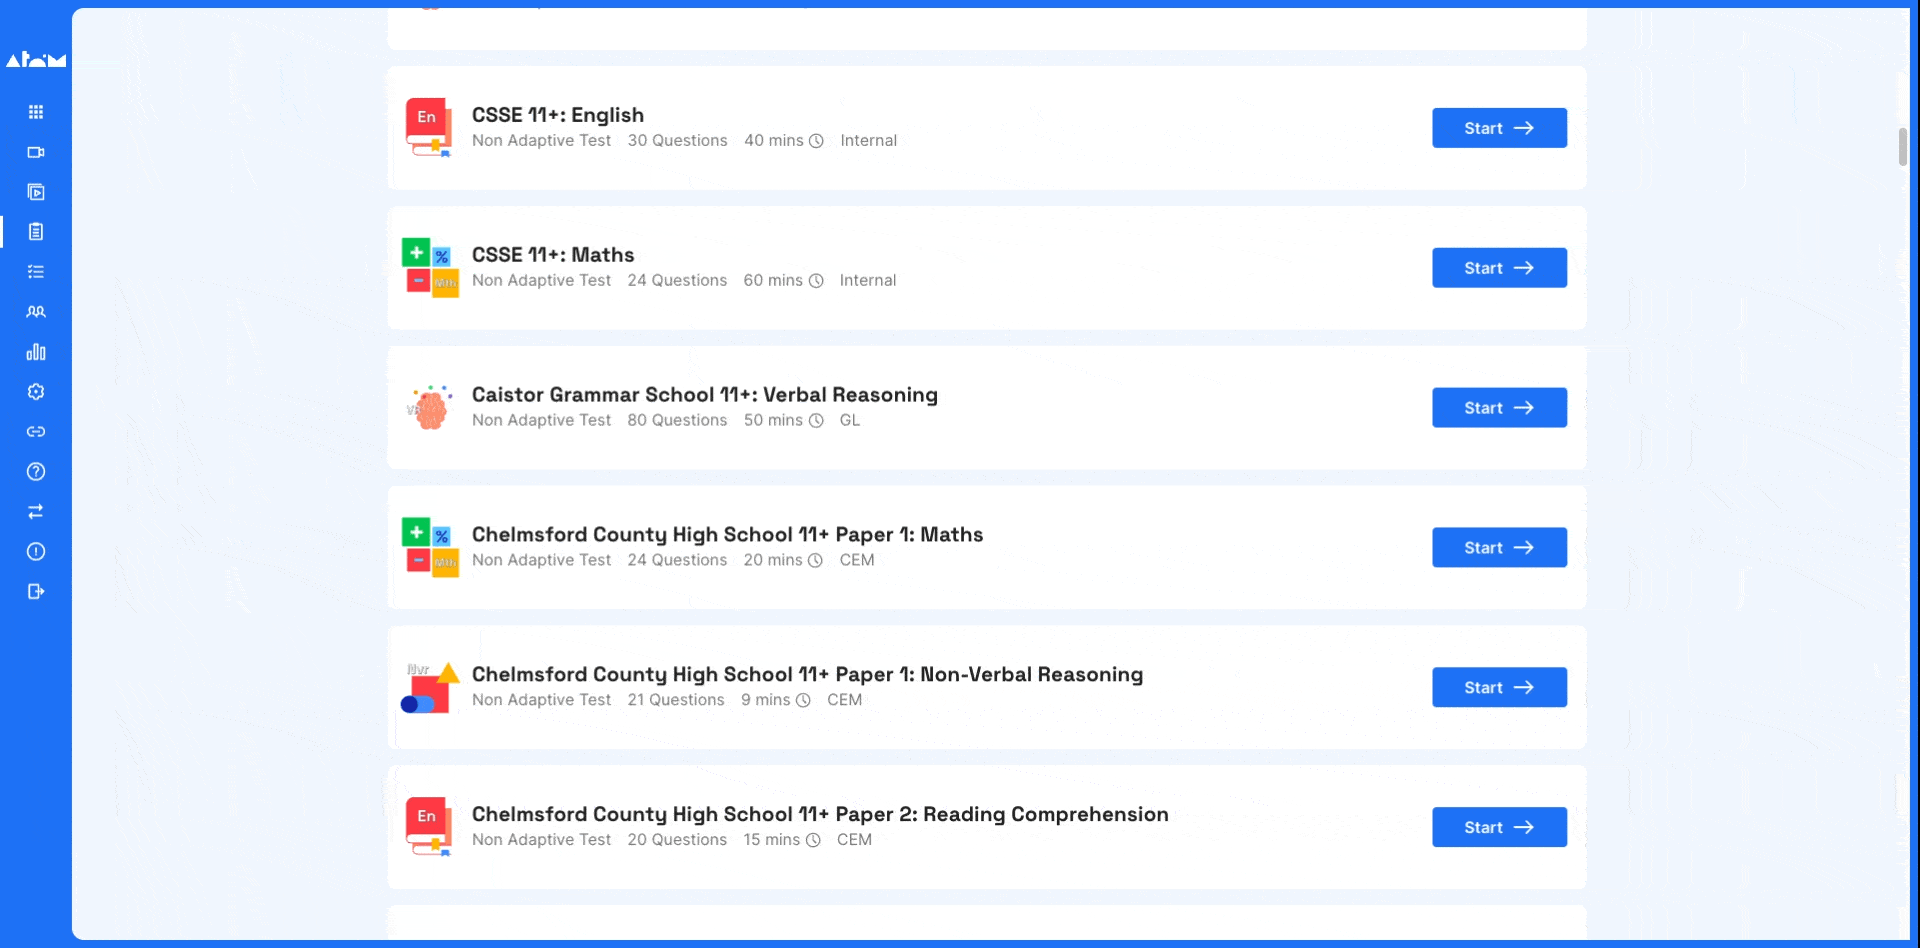This screenshot has width=1920, height=948.
Task: Click the logout icon in sidebar
Action: (x=36, y=592)
